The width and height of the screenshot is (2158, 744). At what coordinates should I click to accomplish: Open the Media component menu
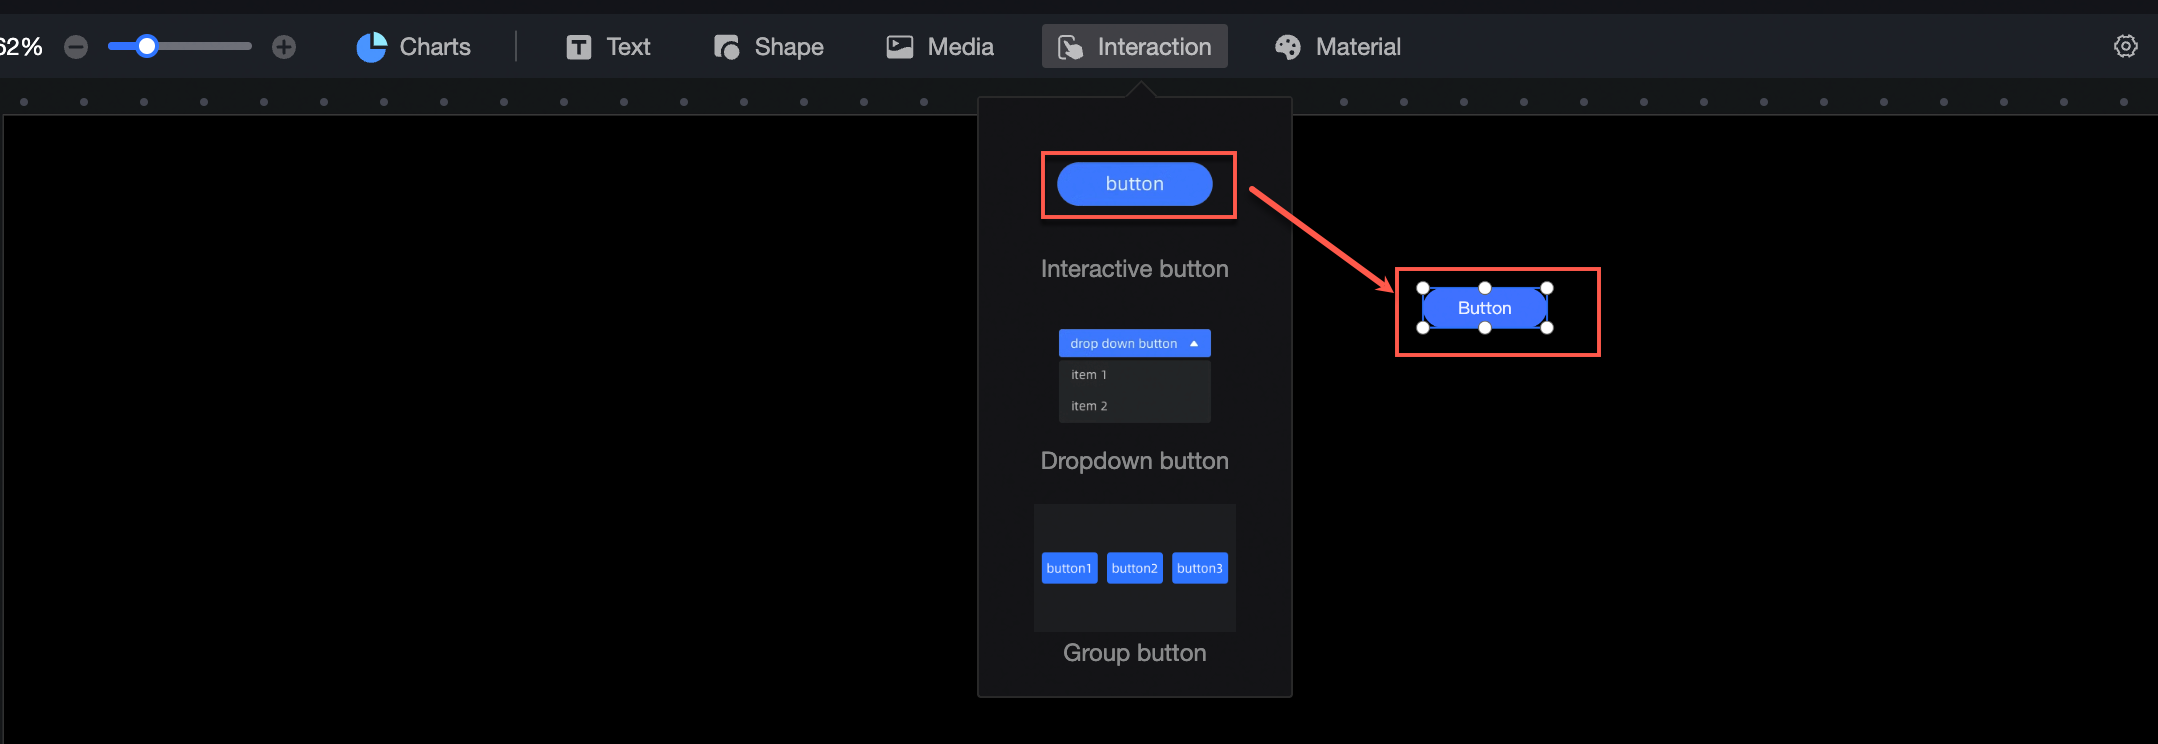(x=940, y=47)
